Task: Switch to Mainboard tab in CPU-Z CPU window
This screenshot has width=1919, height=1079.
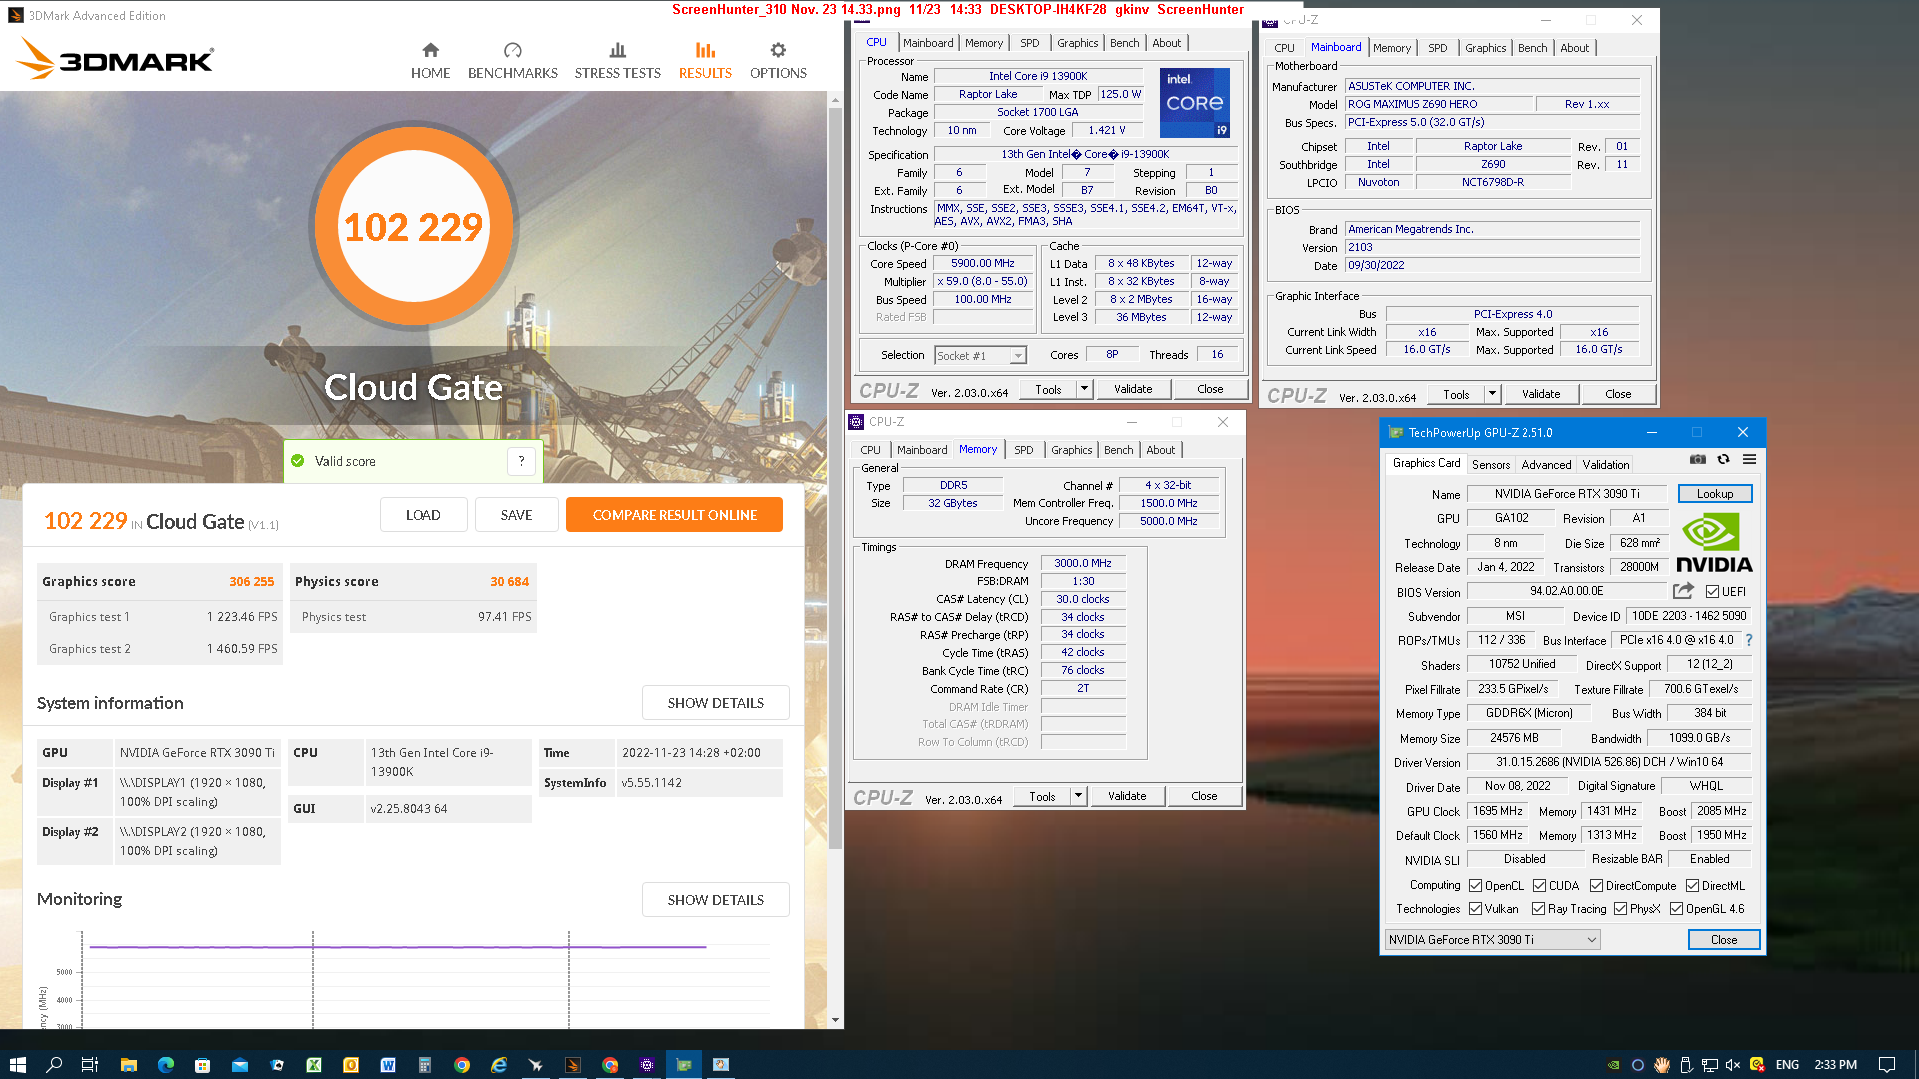Action: pyautogui.click(x=927, y=43)
